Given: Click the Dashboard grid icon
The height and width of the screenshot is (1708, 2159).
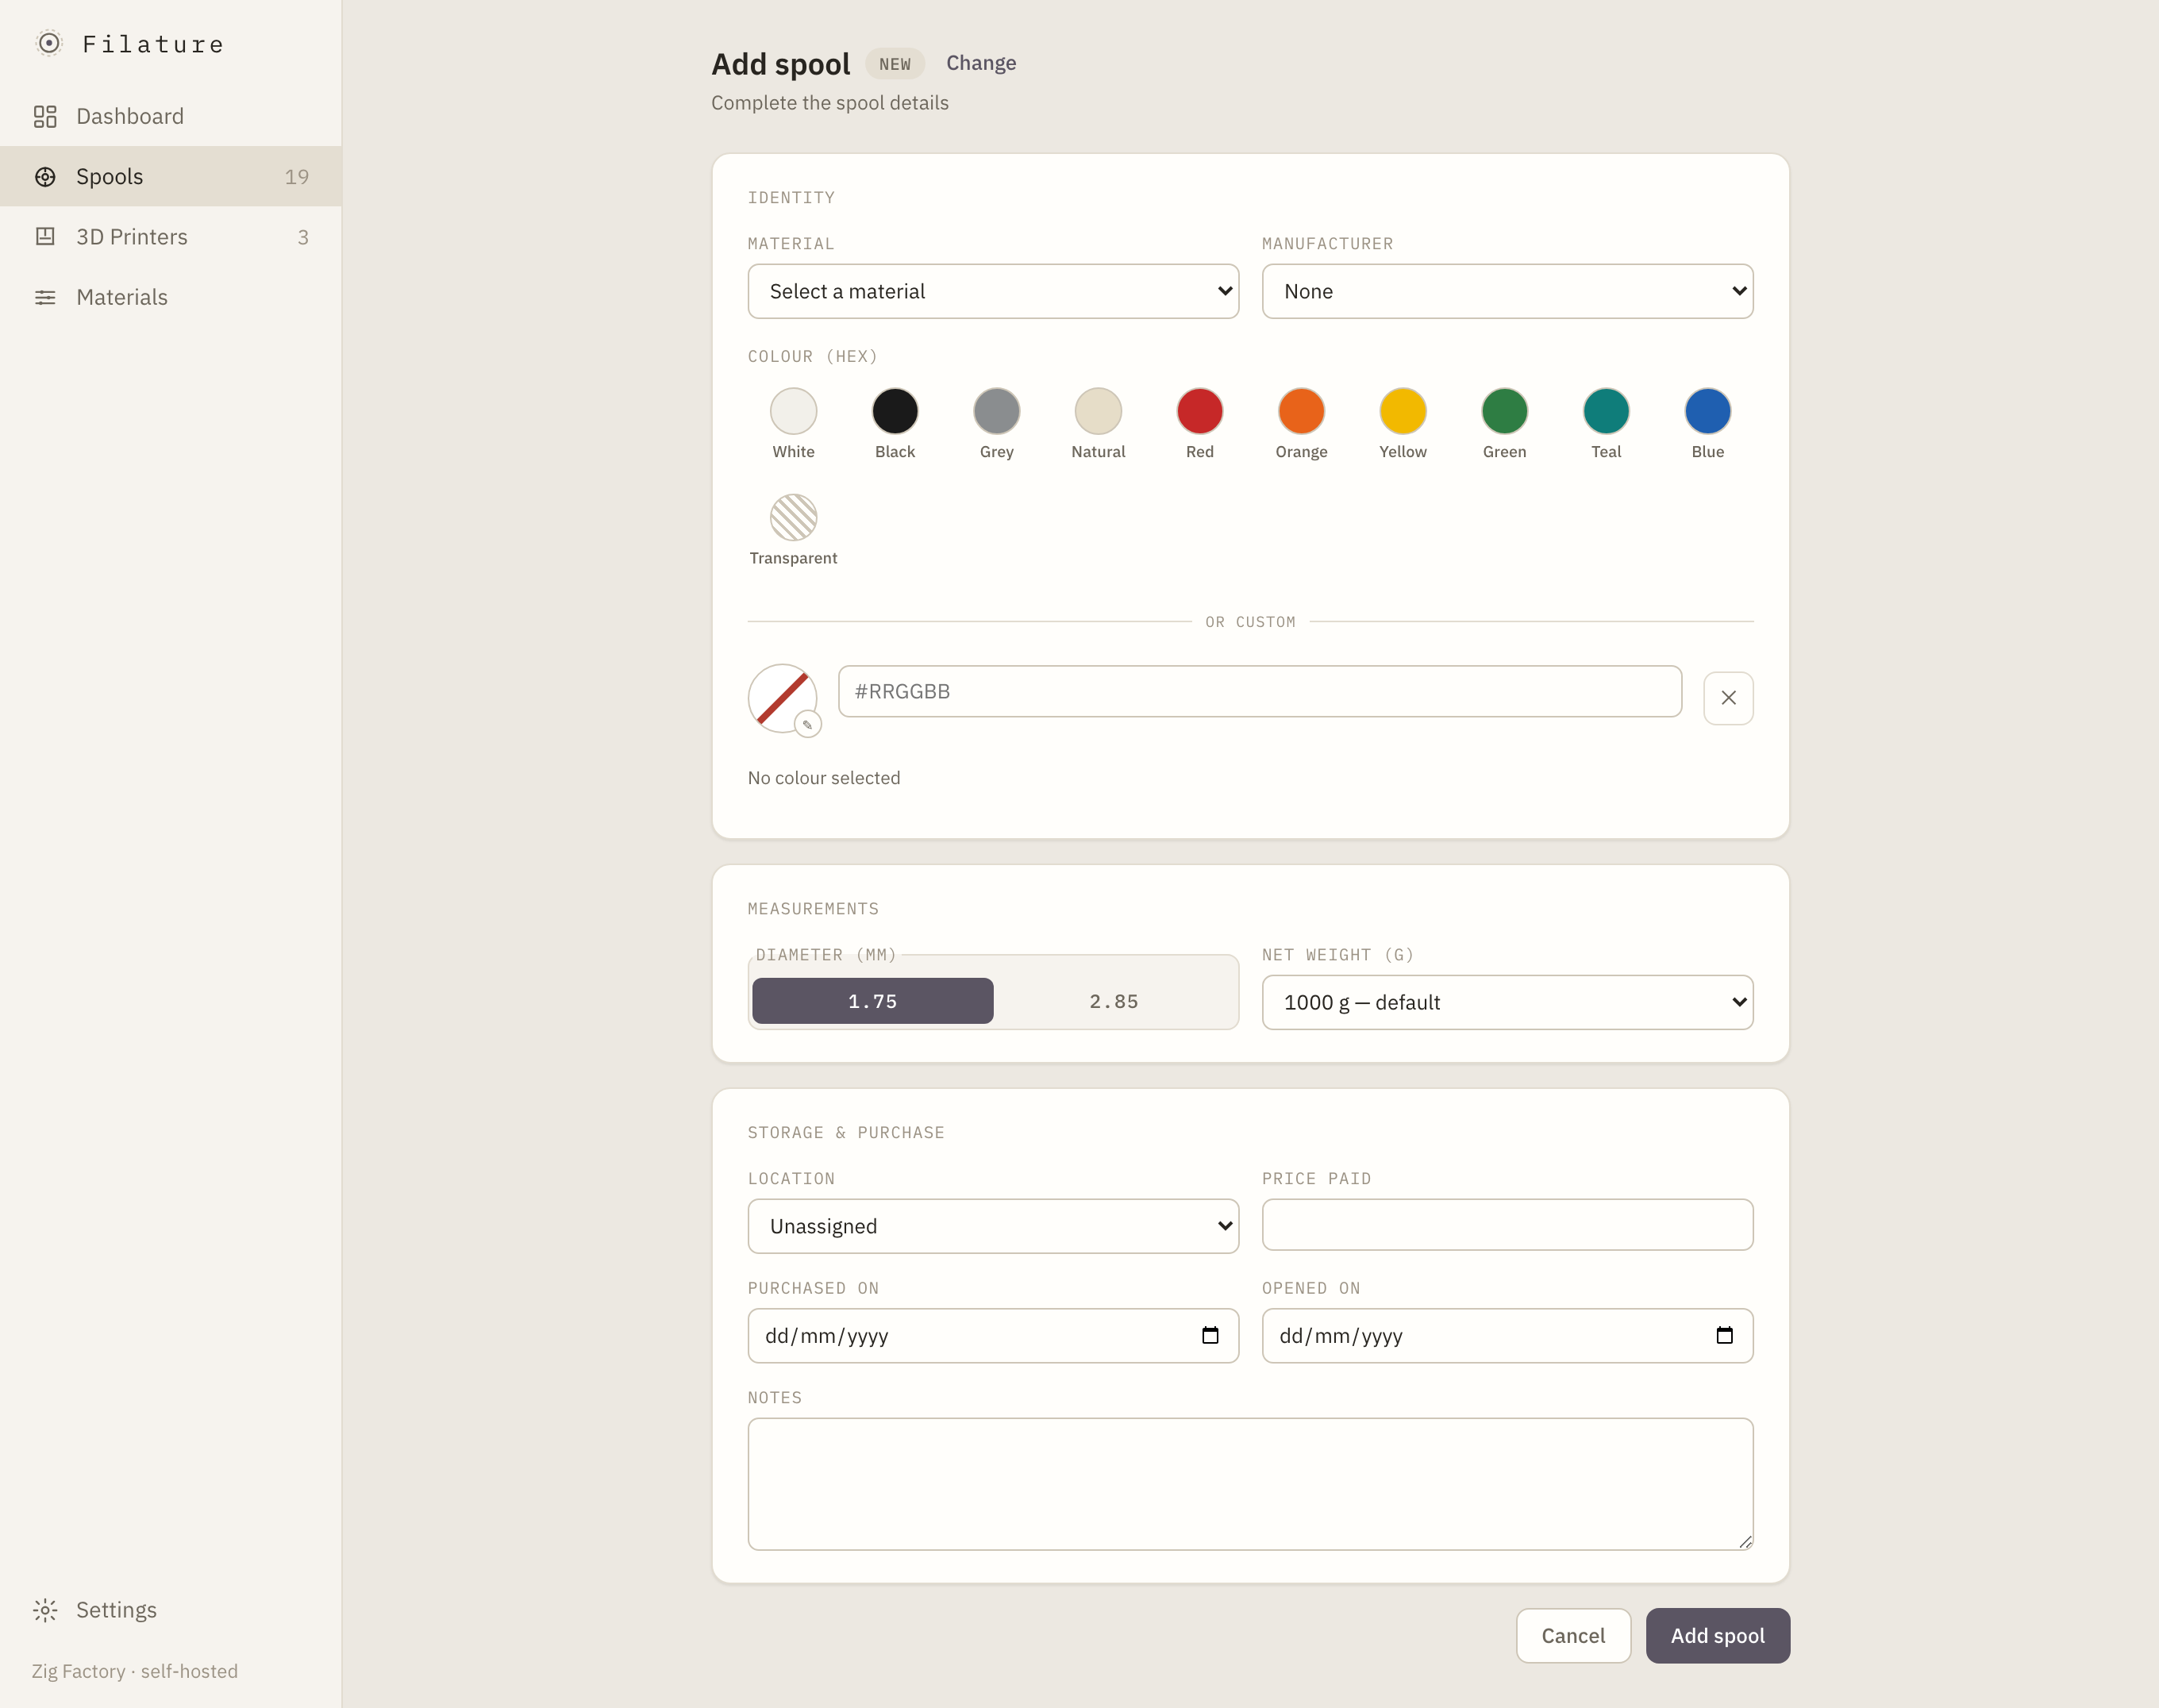Looking at the screenshot, I should pos(45,116).
